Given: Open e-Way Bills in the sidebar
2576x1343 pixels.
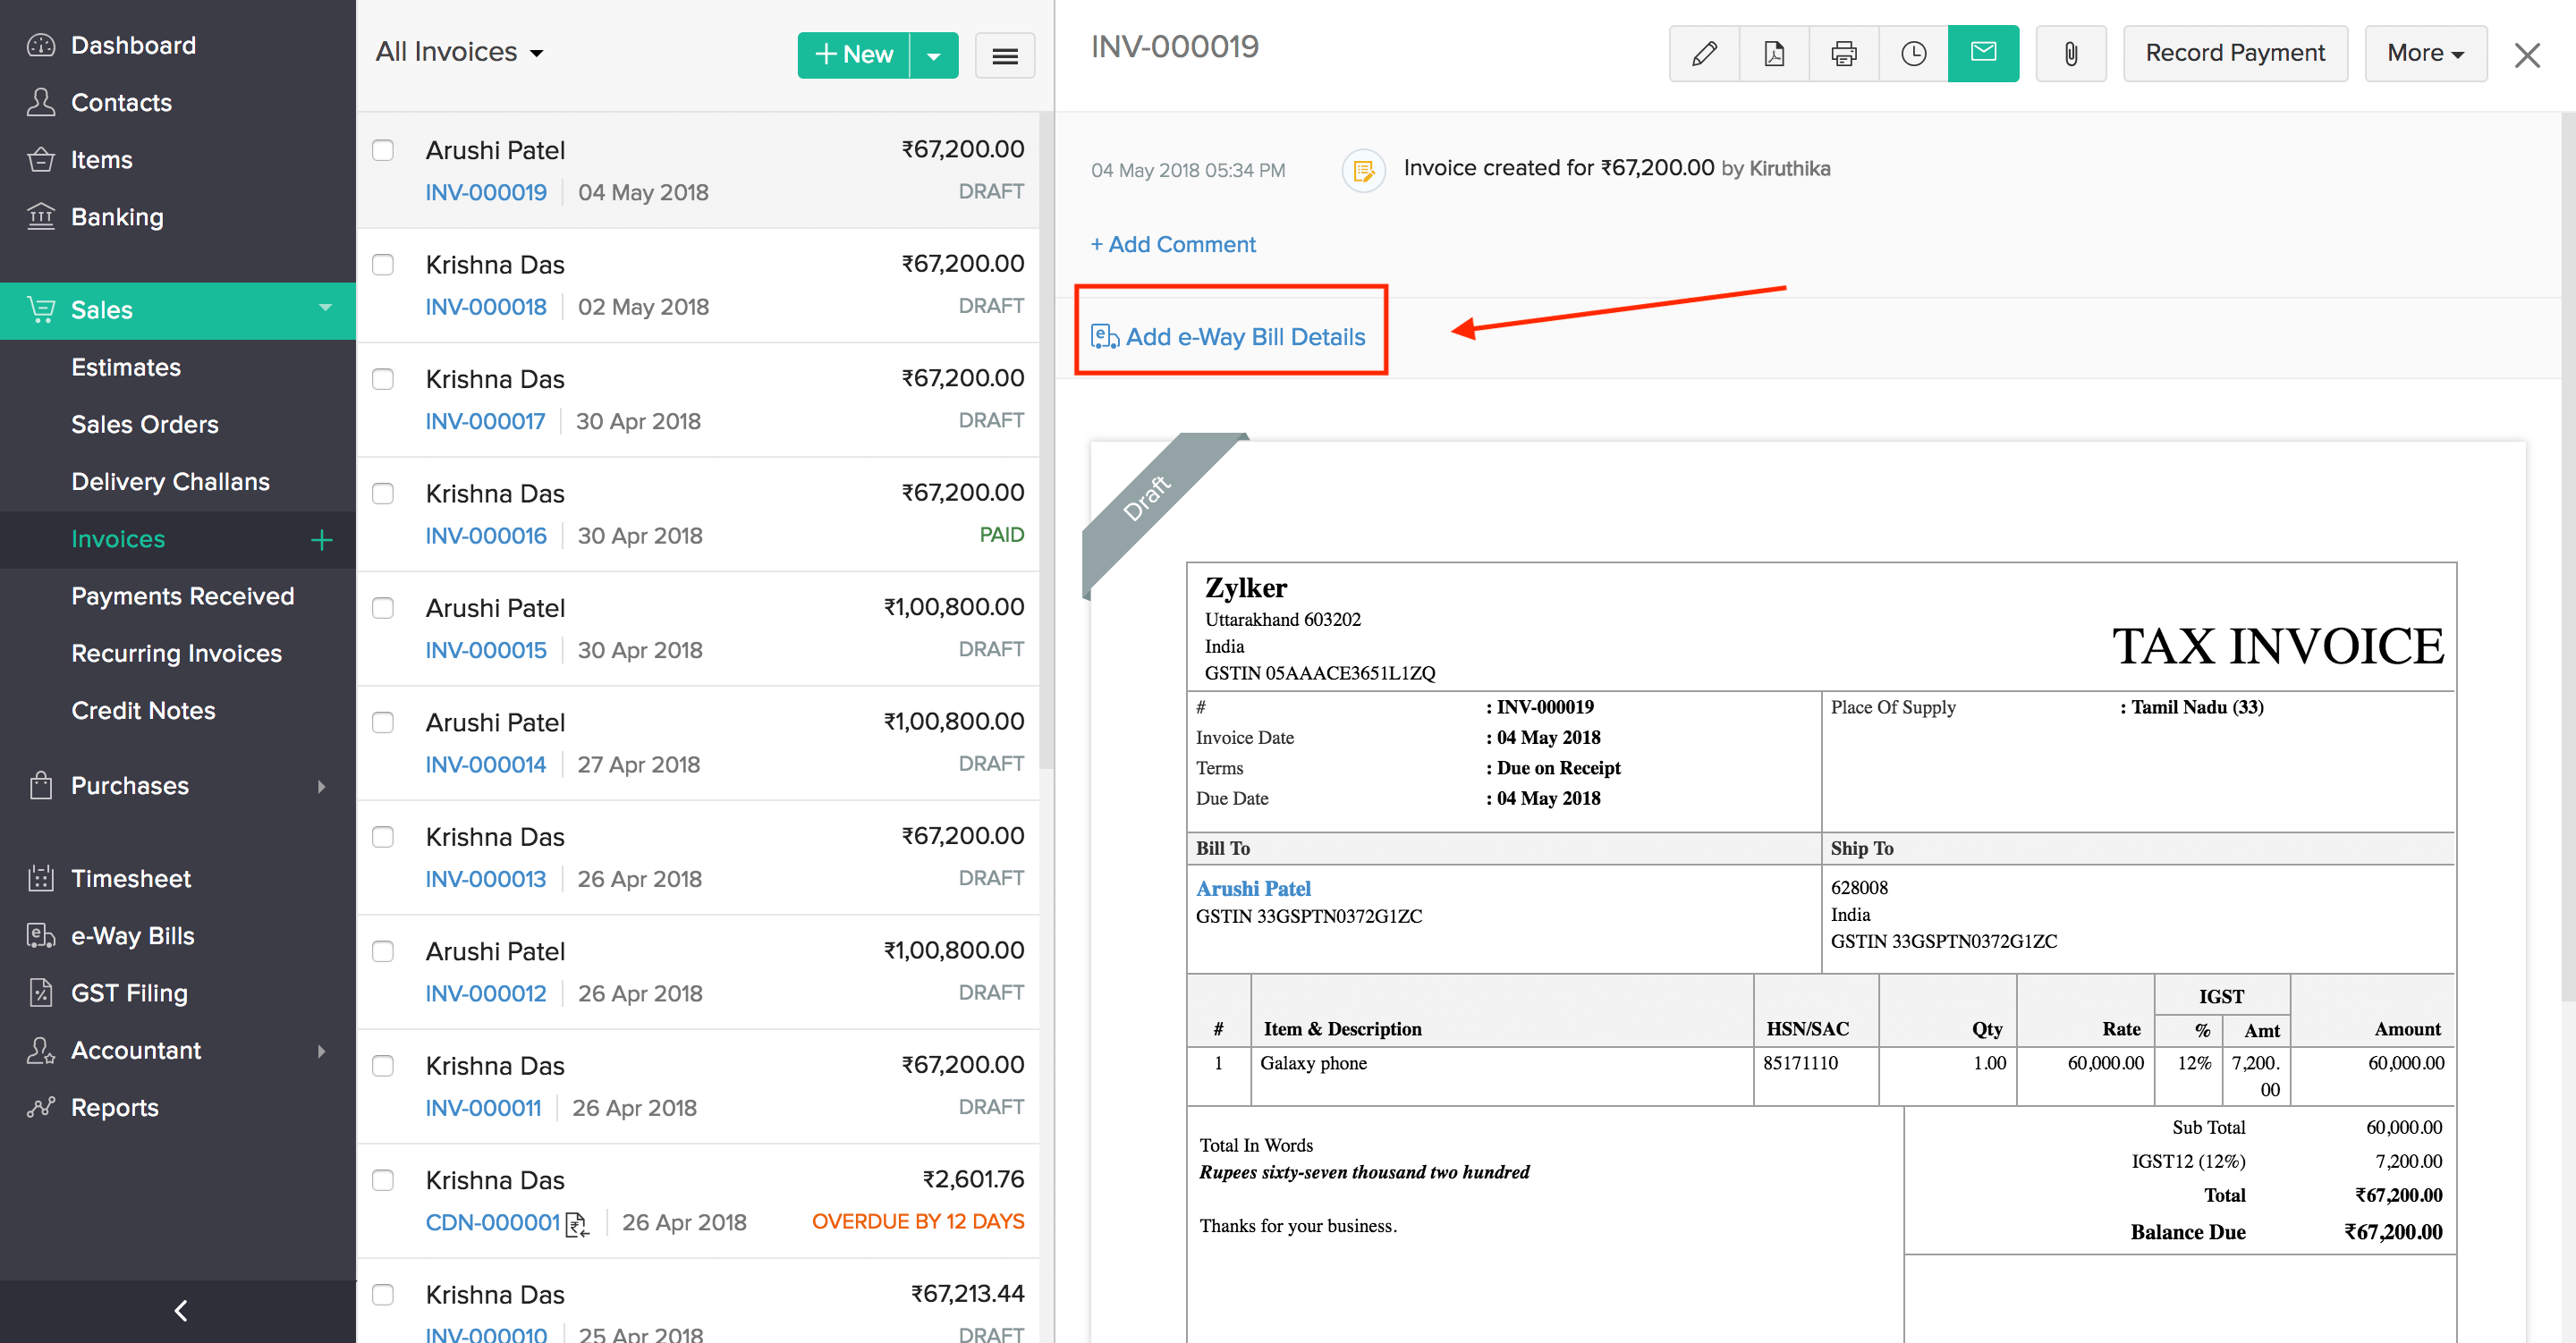Looking at the screenshot, I should coord(132,936).
